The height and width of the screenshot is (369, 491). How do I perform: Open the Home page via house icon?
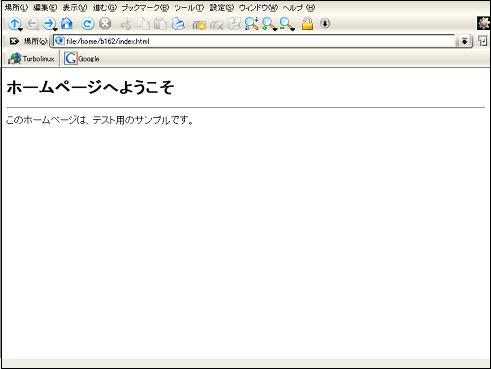tap(67, 23)
